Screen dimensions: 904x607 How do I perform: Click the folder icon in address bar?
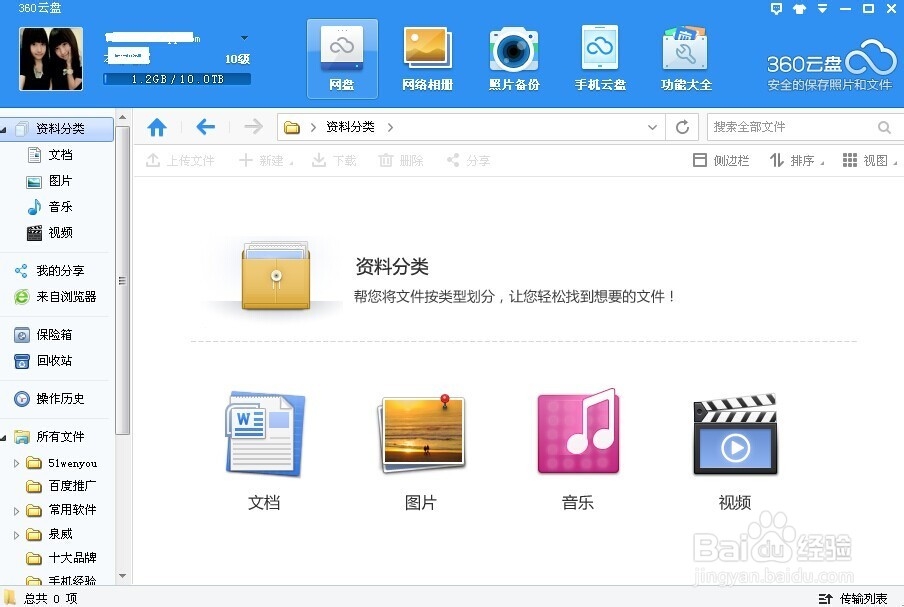[x=292, y=127]
